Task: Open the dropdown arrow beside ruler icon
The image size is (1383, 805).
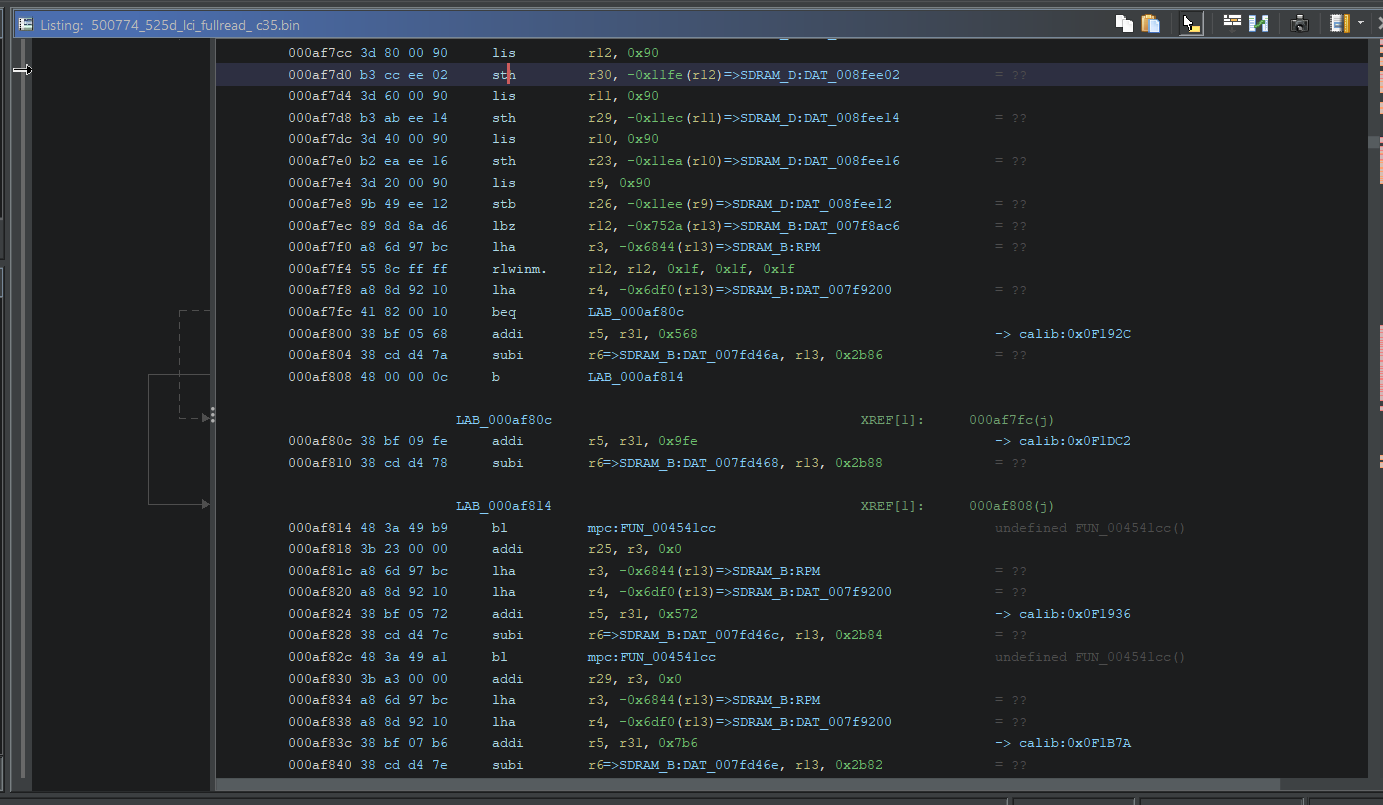Action: click(1360, 24)
